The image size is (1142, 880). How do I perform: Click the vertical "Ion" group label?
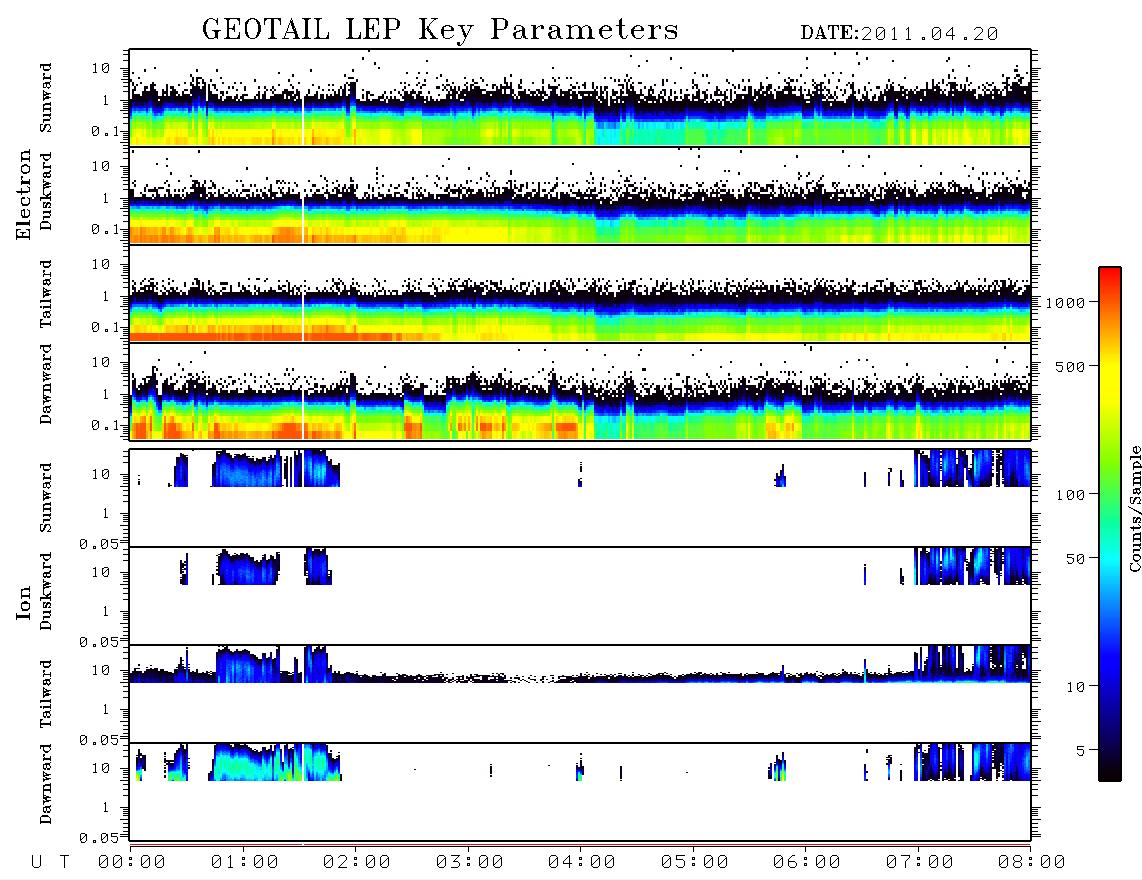tap(24, 602)
